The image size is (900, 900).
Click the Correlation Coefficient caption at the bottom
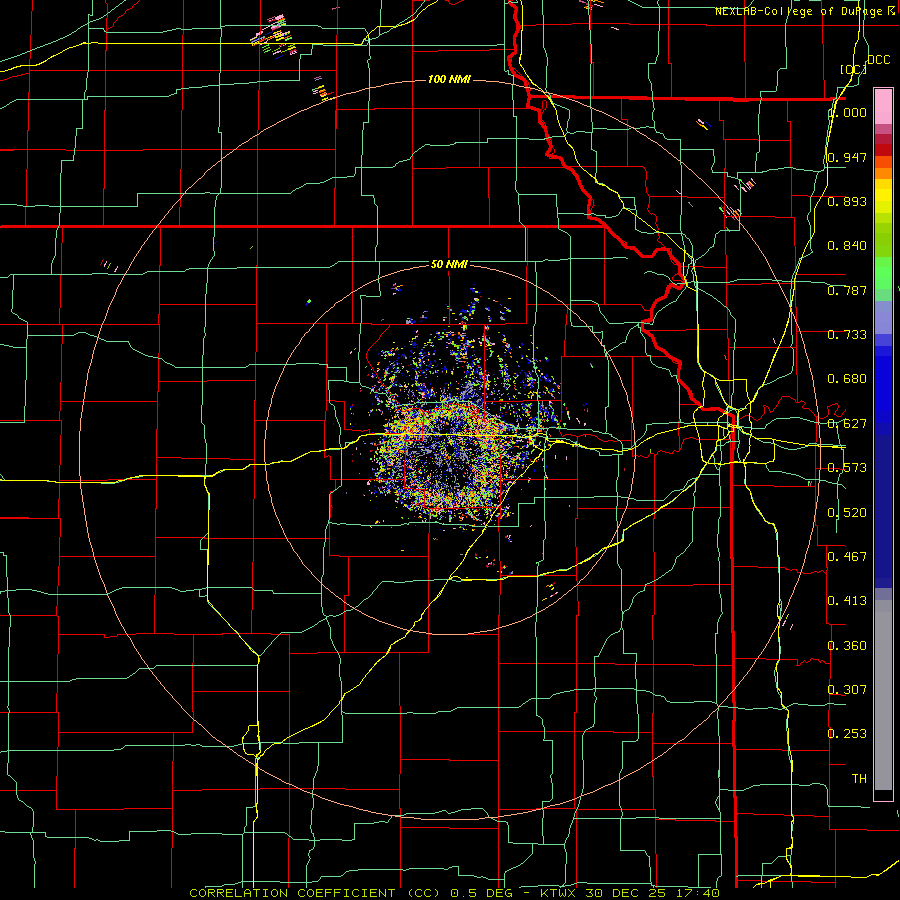click(454, 893)
